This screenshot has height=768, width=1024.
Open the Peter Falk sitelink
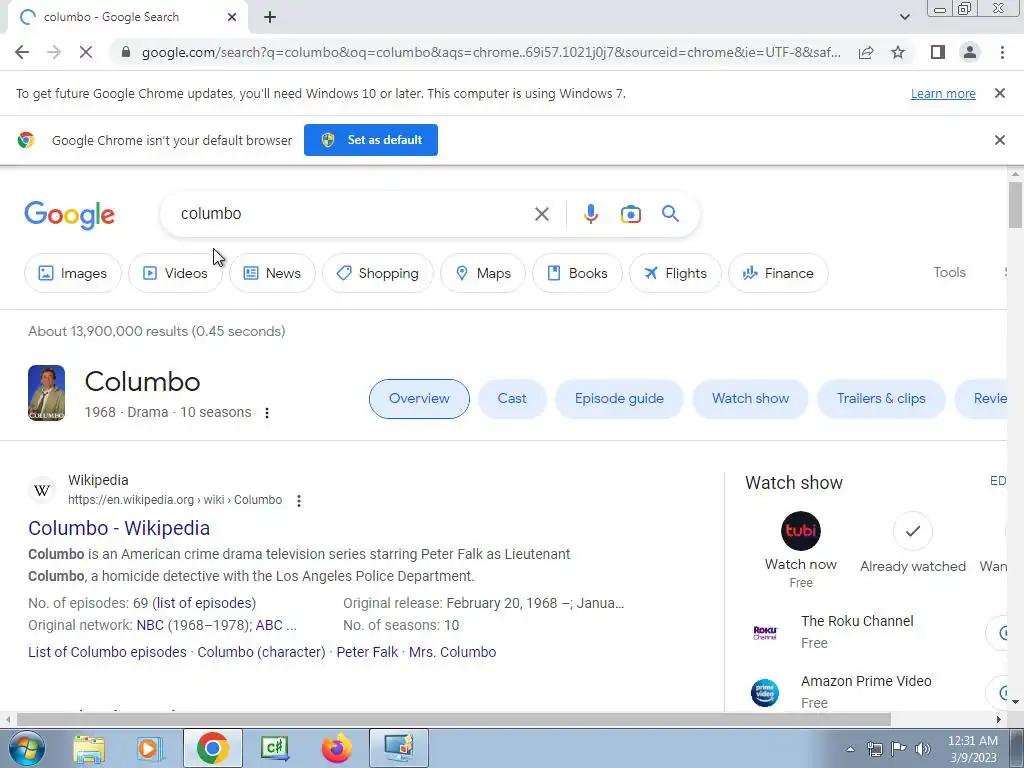pyautogui.click(x=367, y=652)
